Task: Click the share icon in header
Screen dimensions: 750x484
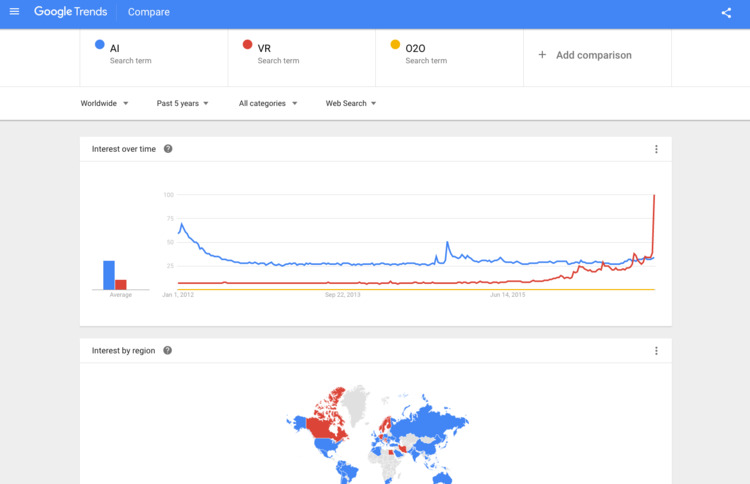Action: pos(726,12)
